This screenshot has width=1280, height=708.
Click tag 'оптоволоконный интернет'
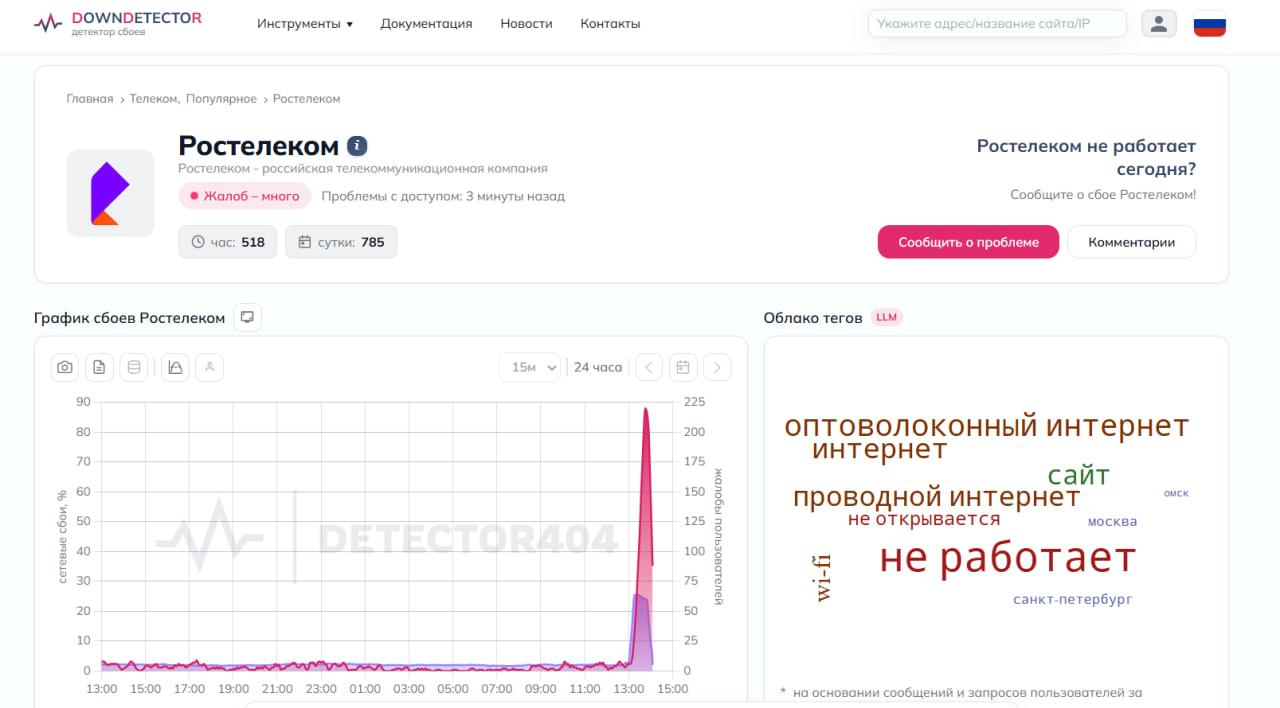coord(986,426)
